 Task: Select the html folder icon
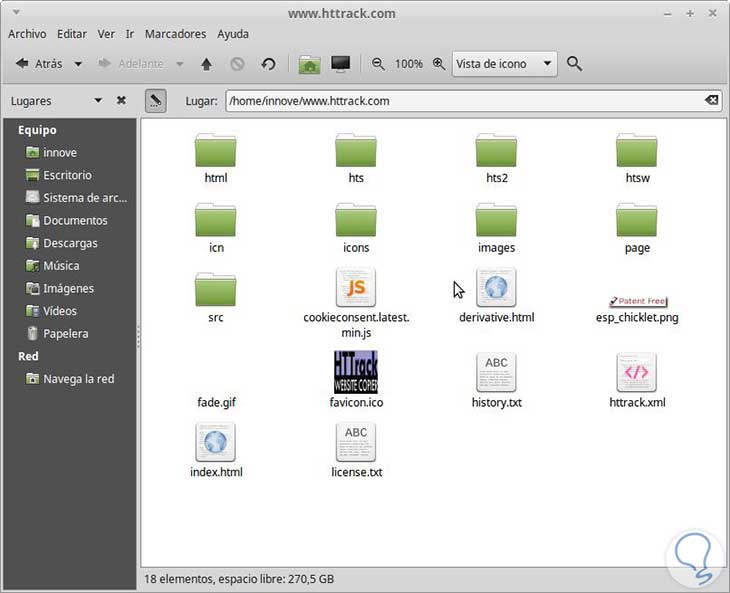216,150
